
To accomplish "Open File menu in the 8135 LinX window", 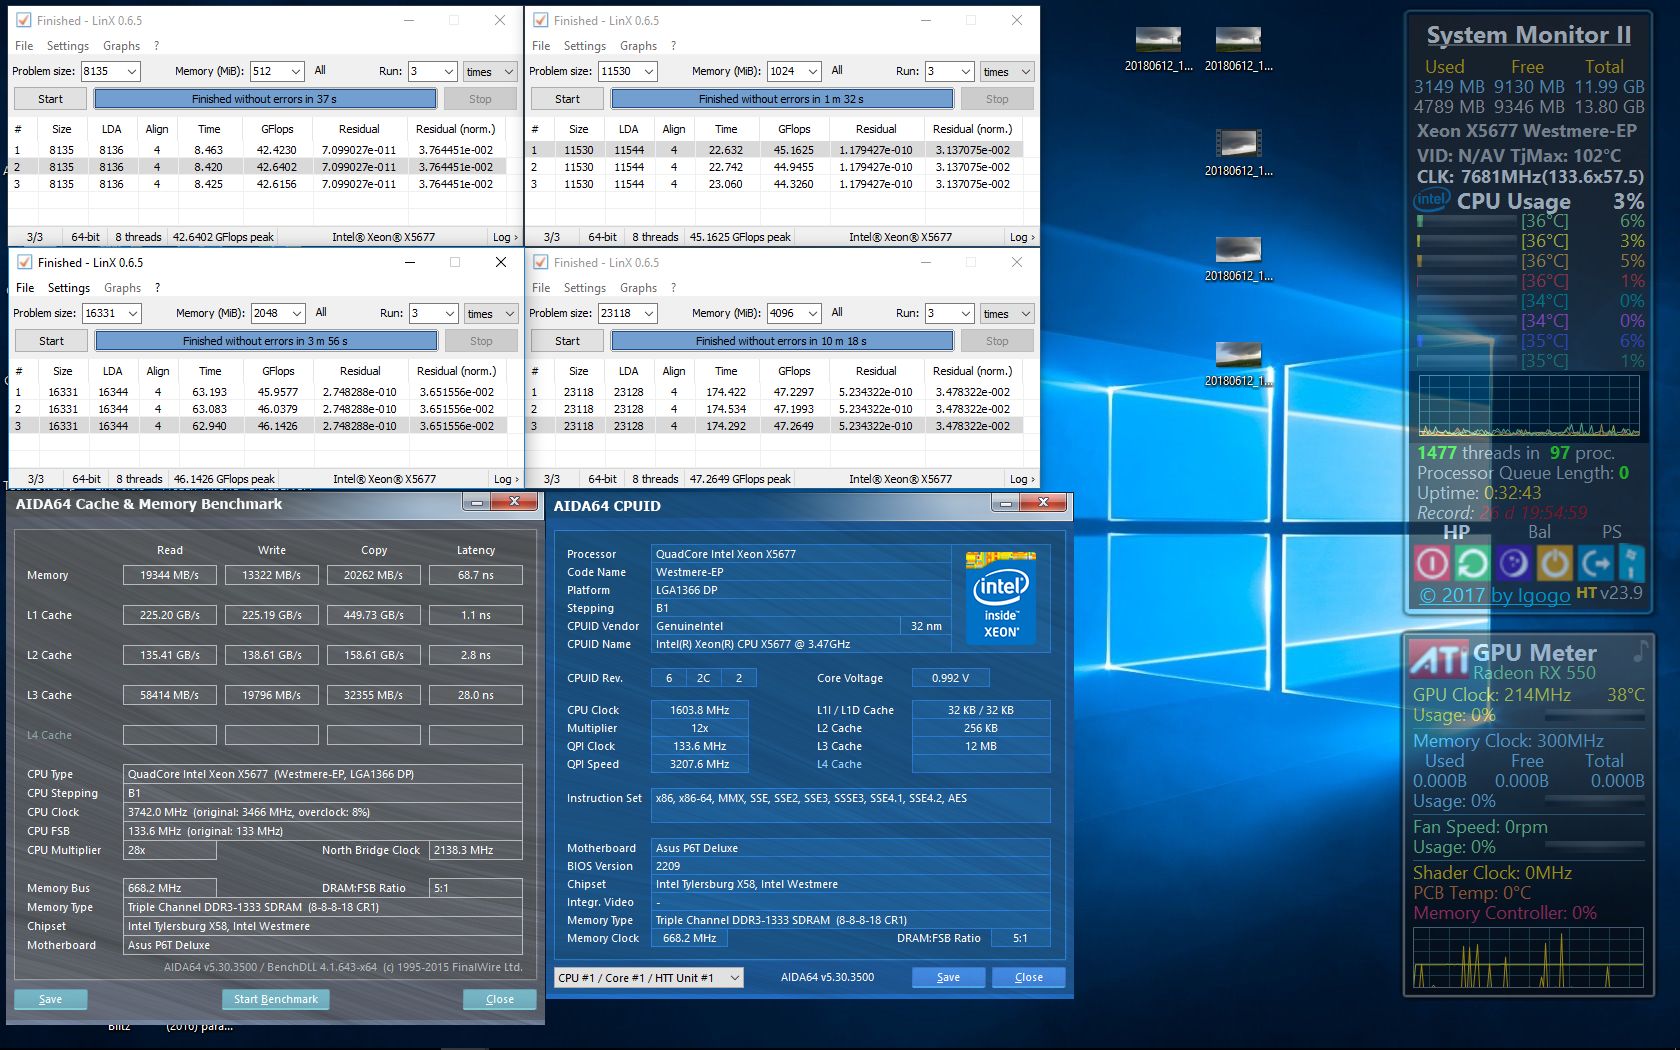I will (24, 46).
